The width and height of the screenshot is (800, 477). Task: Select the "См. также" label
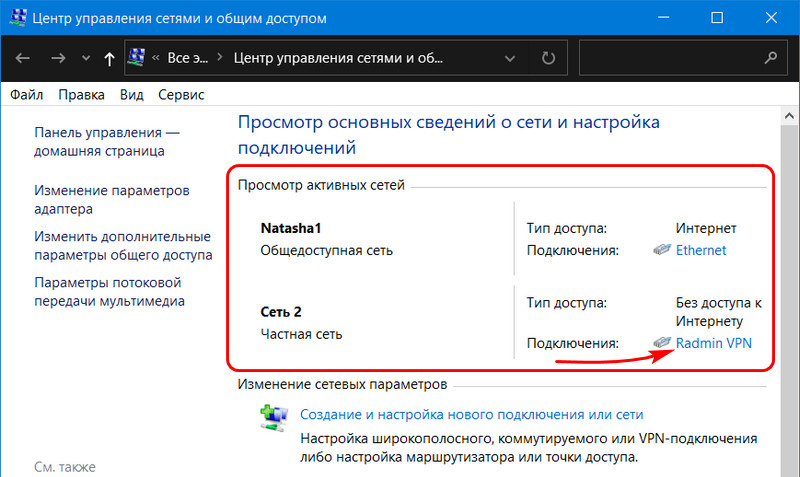click(x=65, y=467)
